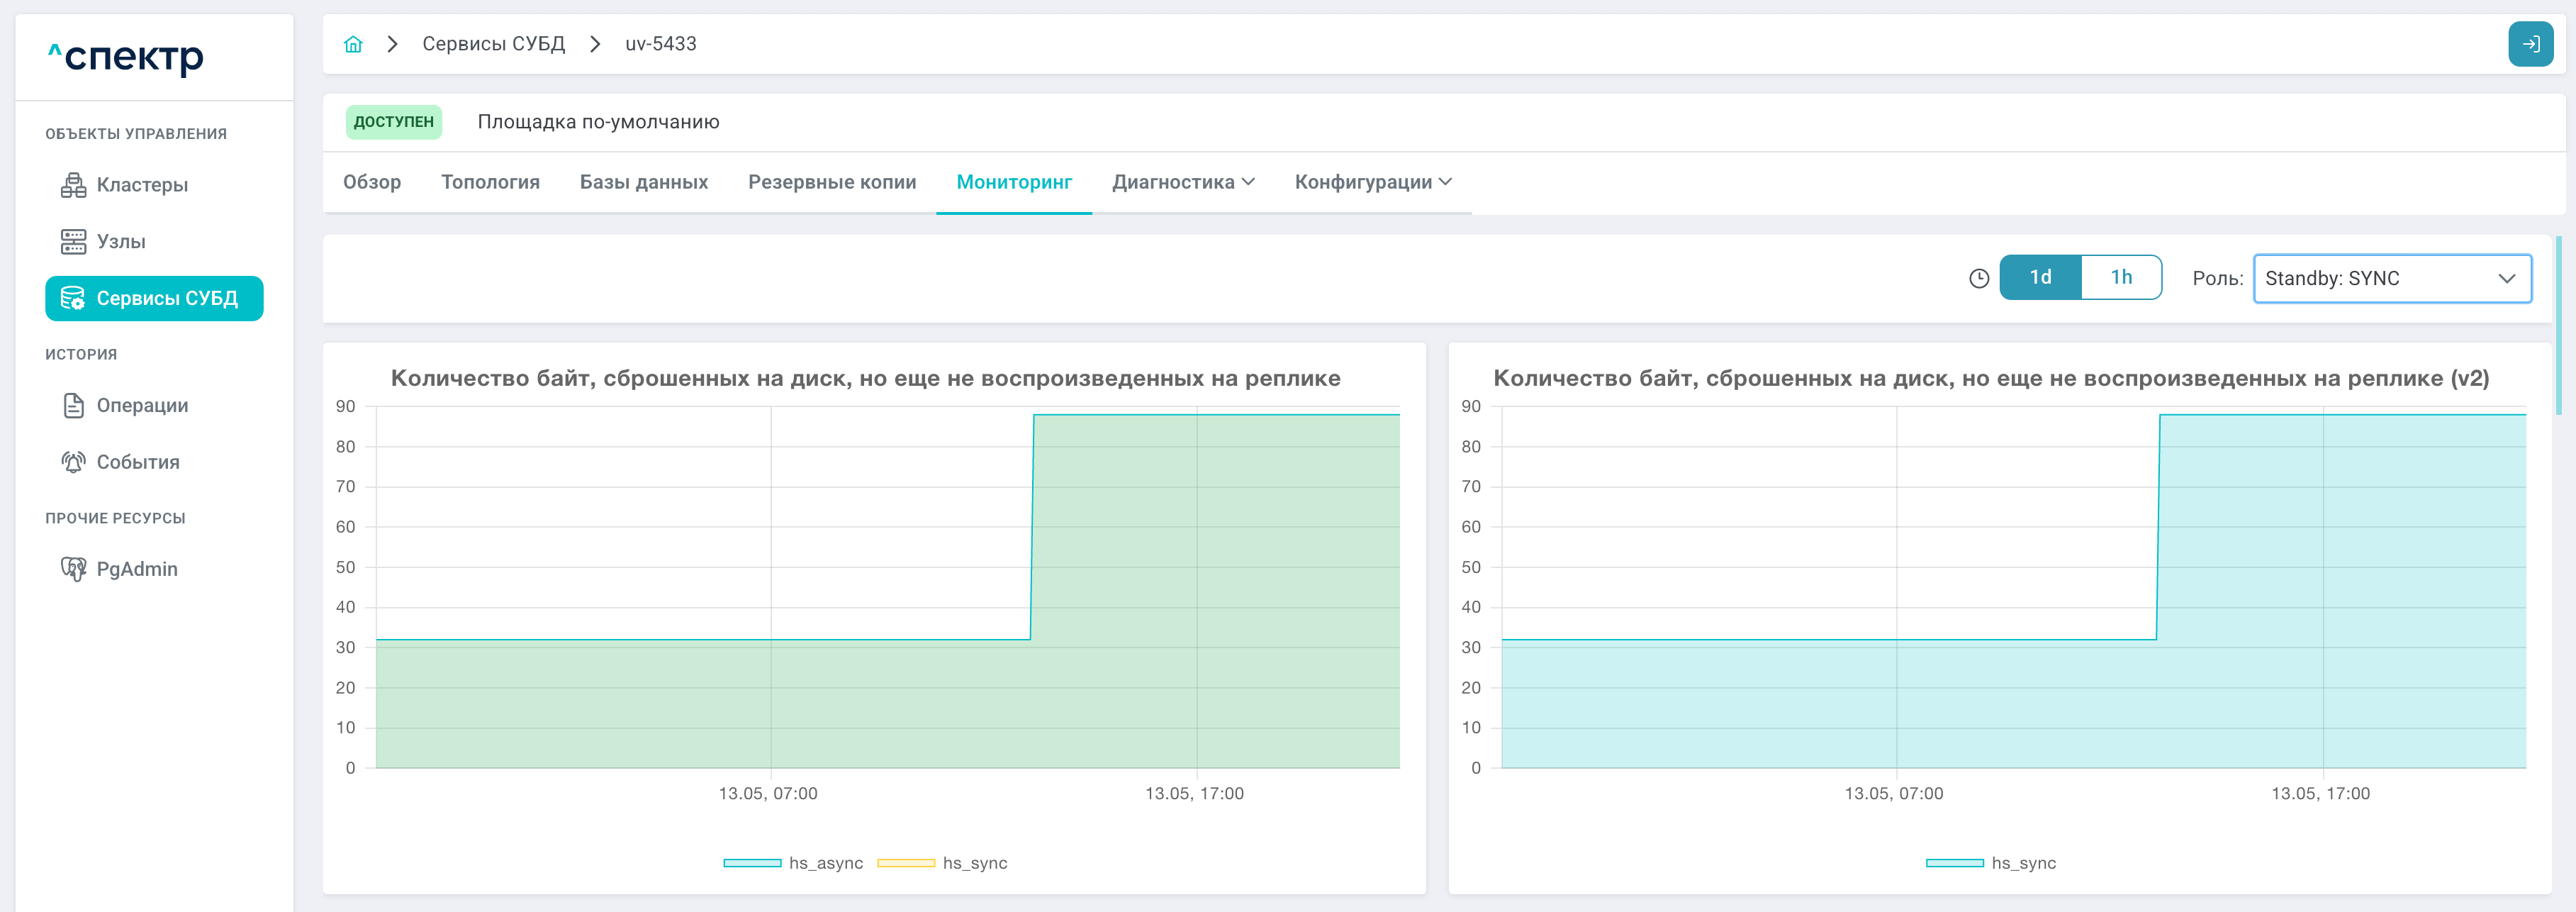Toggle hs_sync legend in left chart
Screen dimensions: 2576x912
click(x=942, y=863)
